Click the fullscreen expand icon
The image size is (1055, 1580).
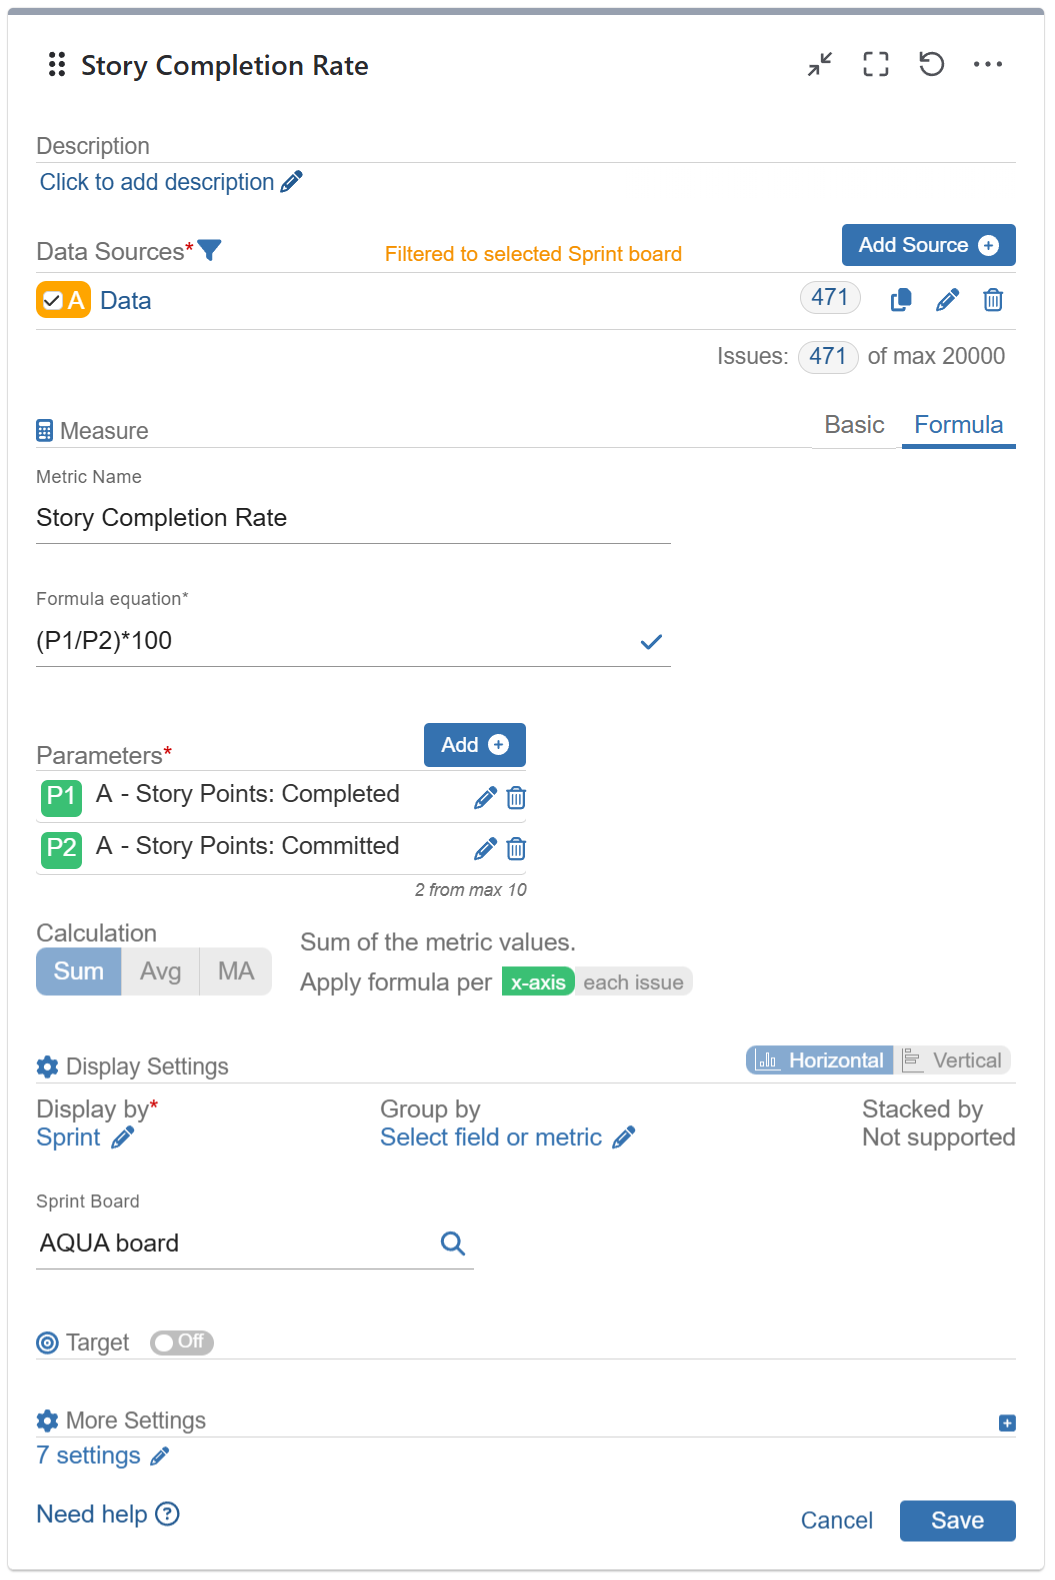(x=876, y=65)
